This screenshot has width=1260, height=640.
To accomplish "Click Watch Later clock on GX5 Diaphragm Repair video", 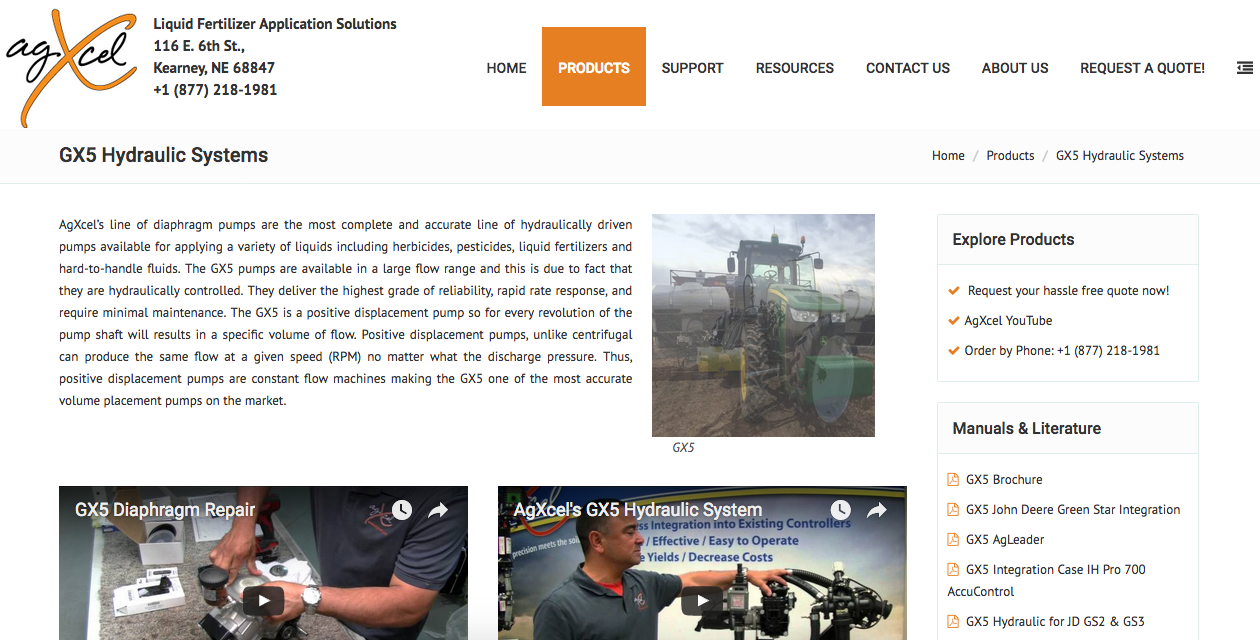I will [401, 510].
